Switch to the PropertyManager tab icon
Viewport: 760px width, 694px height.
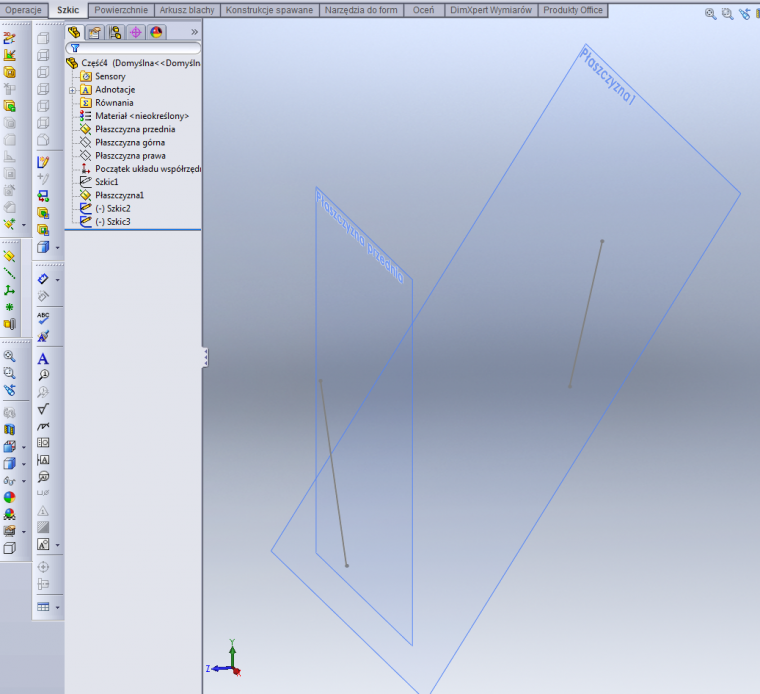pyautogui.click(x=95, y=32)
